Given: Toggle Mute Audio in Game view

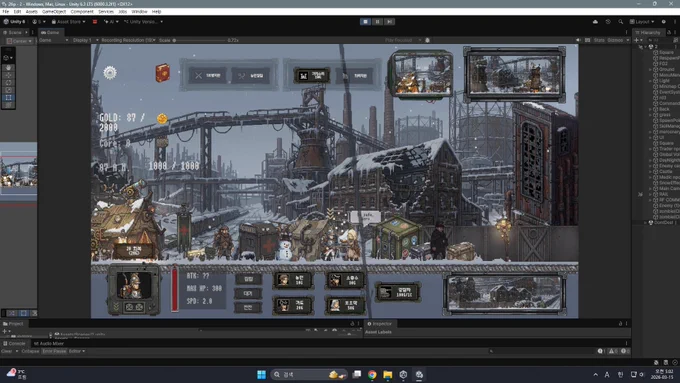Looking at the screenshot, I should tap(579, 40).
